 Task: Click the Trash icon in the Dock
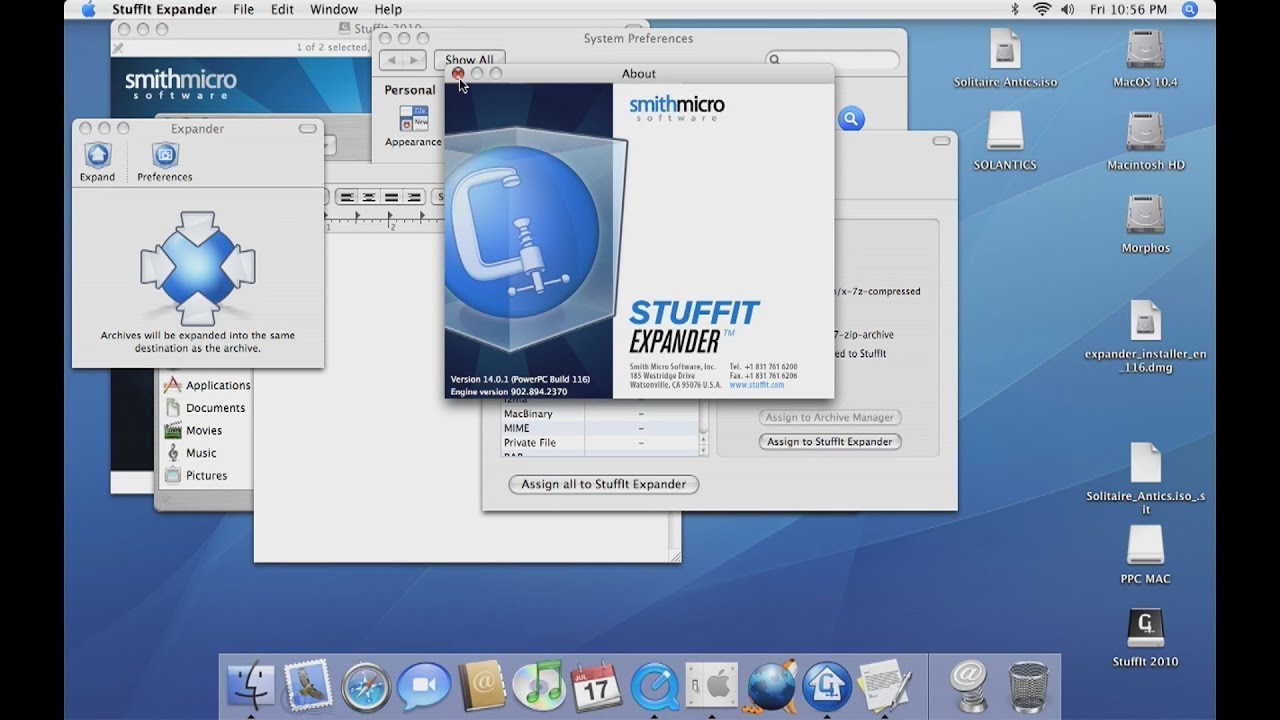(x=1029, y=687)
